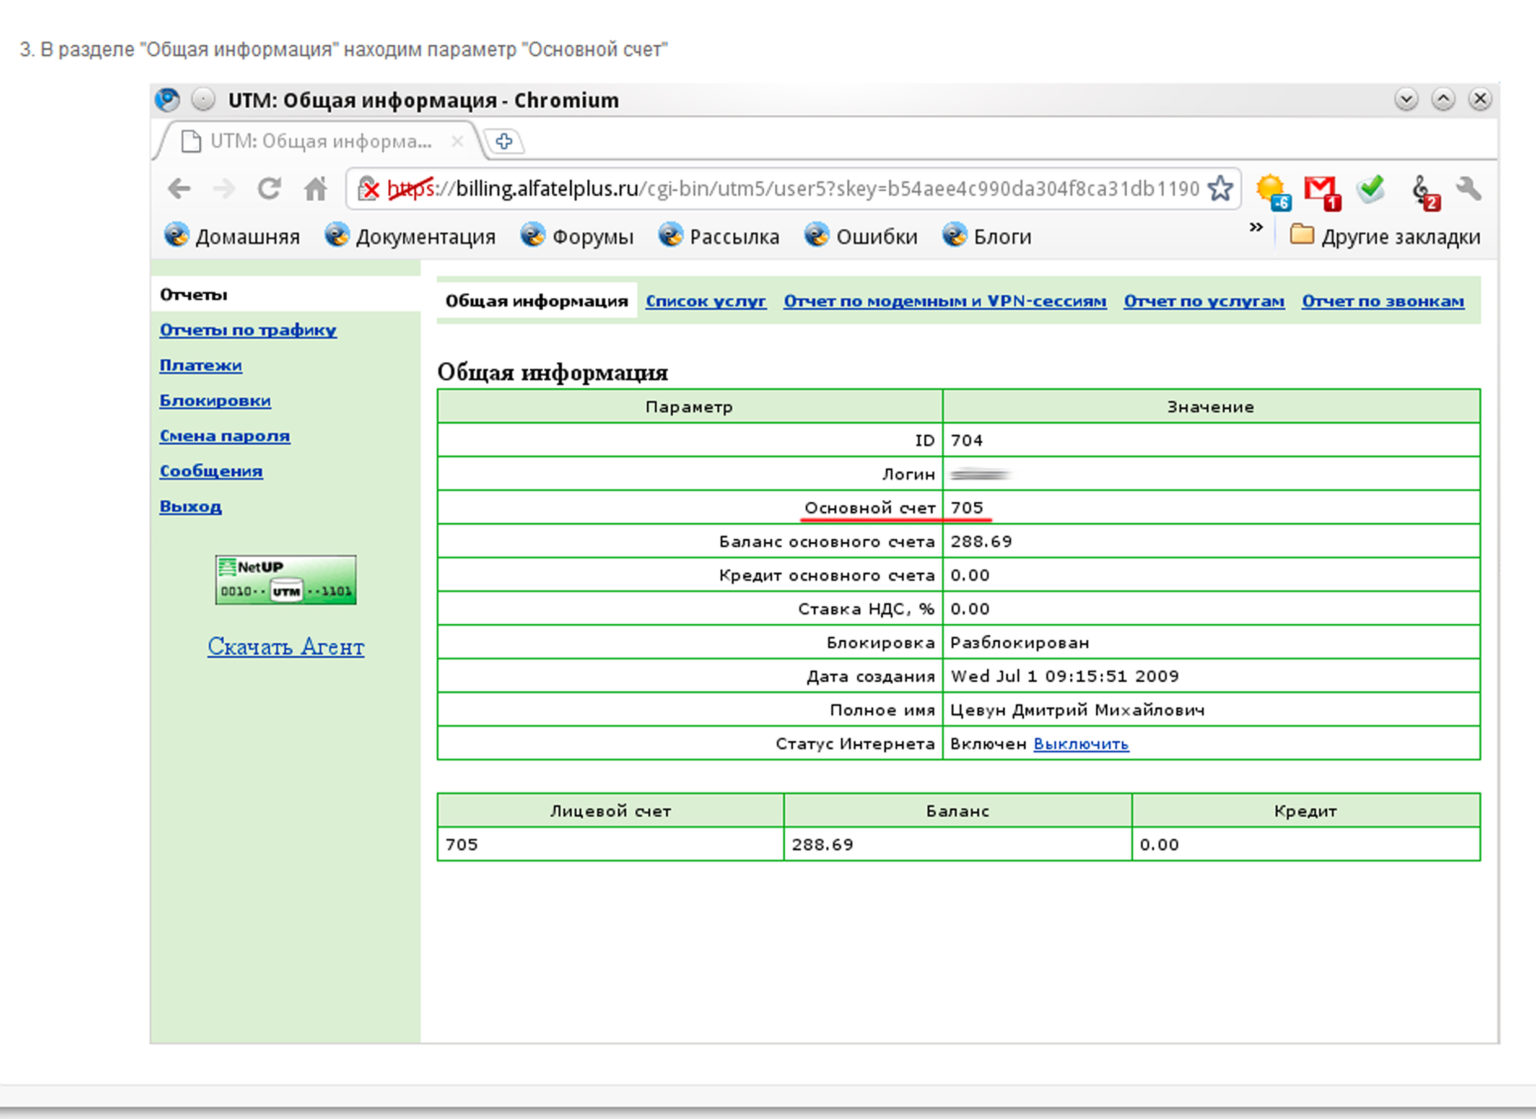This screenshot has height=1119, width=1536.
Task: Click the round window menu button in title bar
Action: click(x=203, y=100)
